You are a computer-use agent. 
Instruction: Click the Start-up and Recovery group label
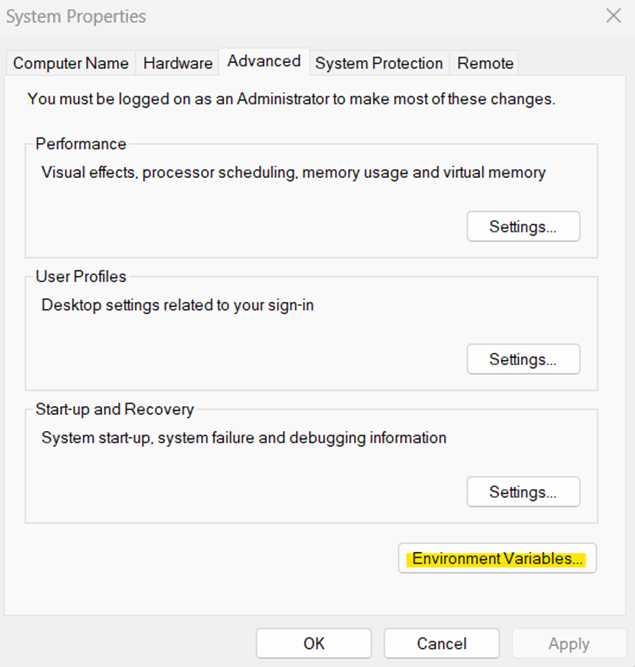pos(115,409)
